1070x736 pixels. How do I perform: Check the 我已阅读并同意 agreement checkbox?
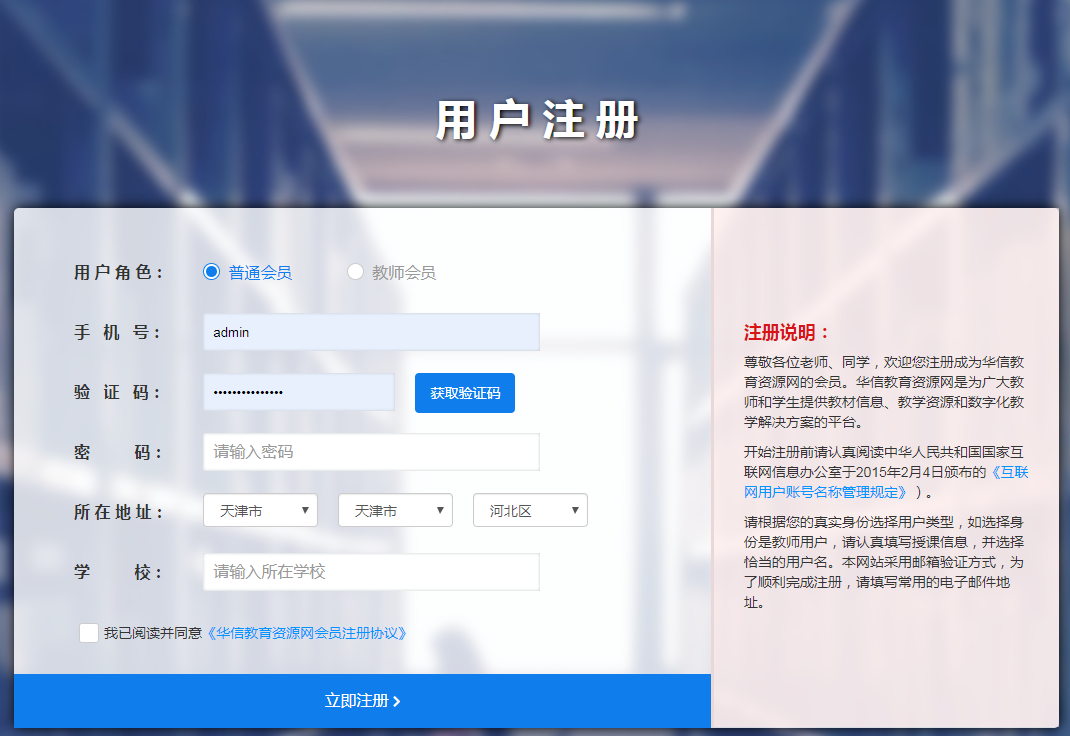click(89, 633)
